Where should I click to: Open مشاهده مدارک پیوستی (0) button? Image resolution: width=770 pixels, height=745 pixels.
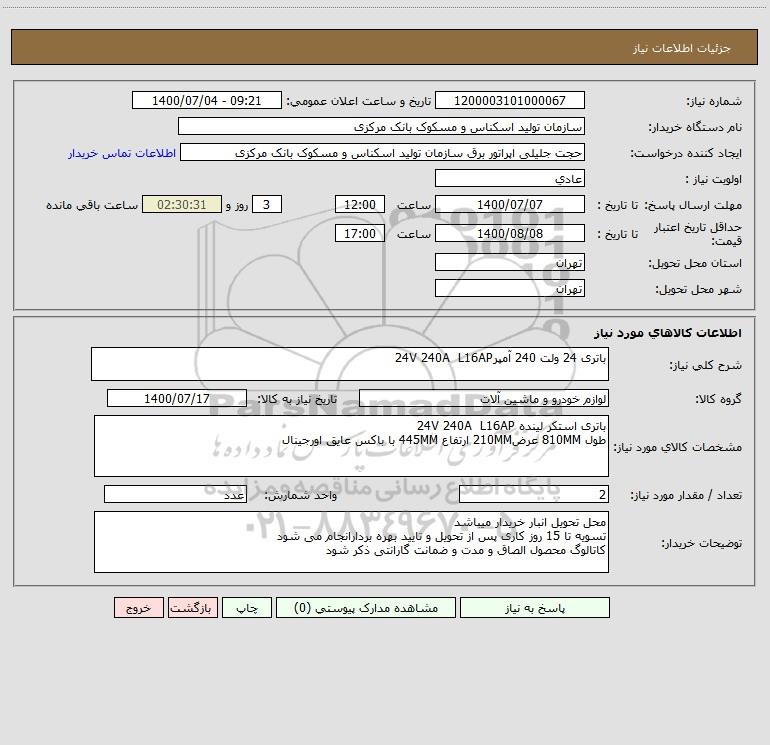366,607
